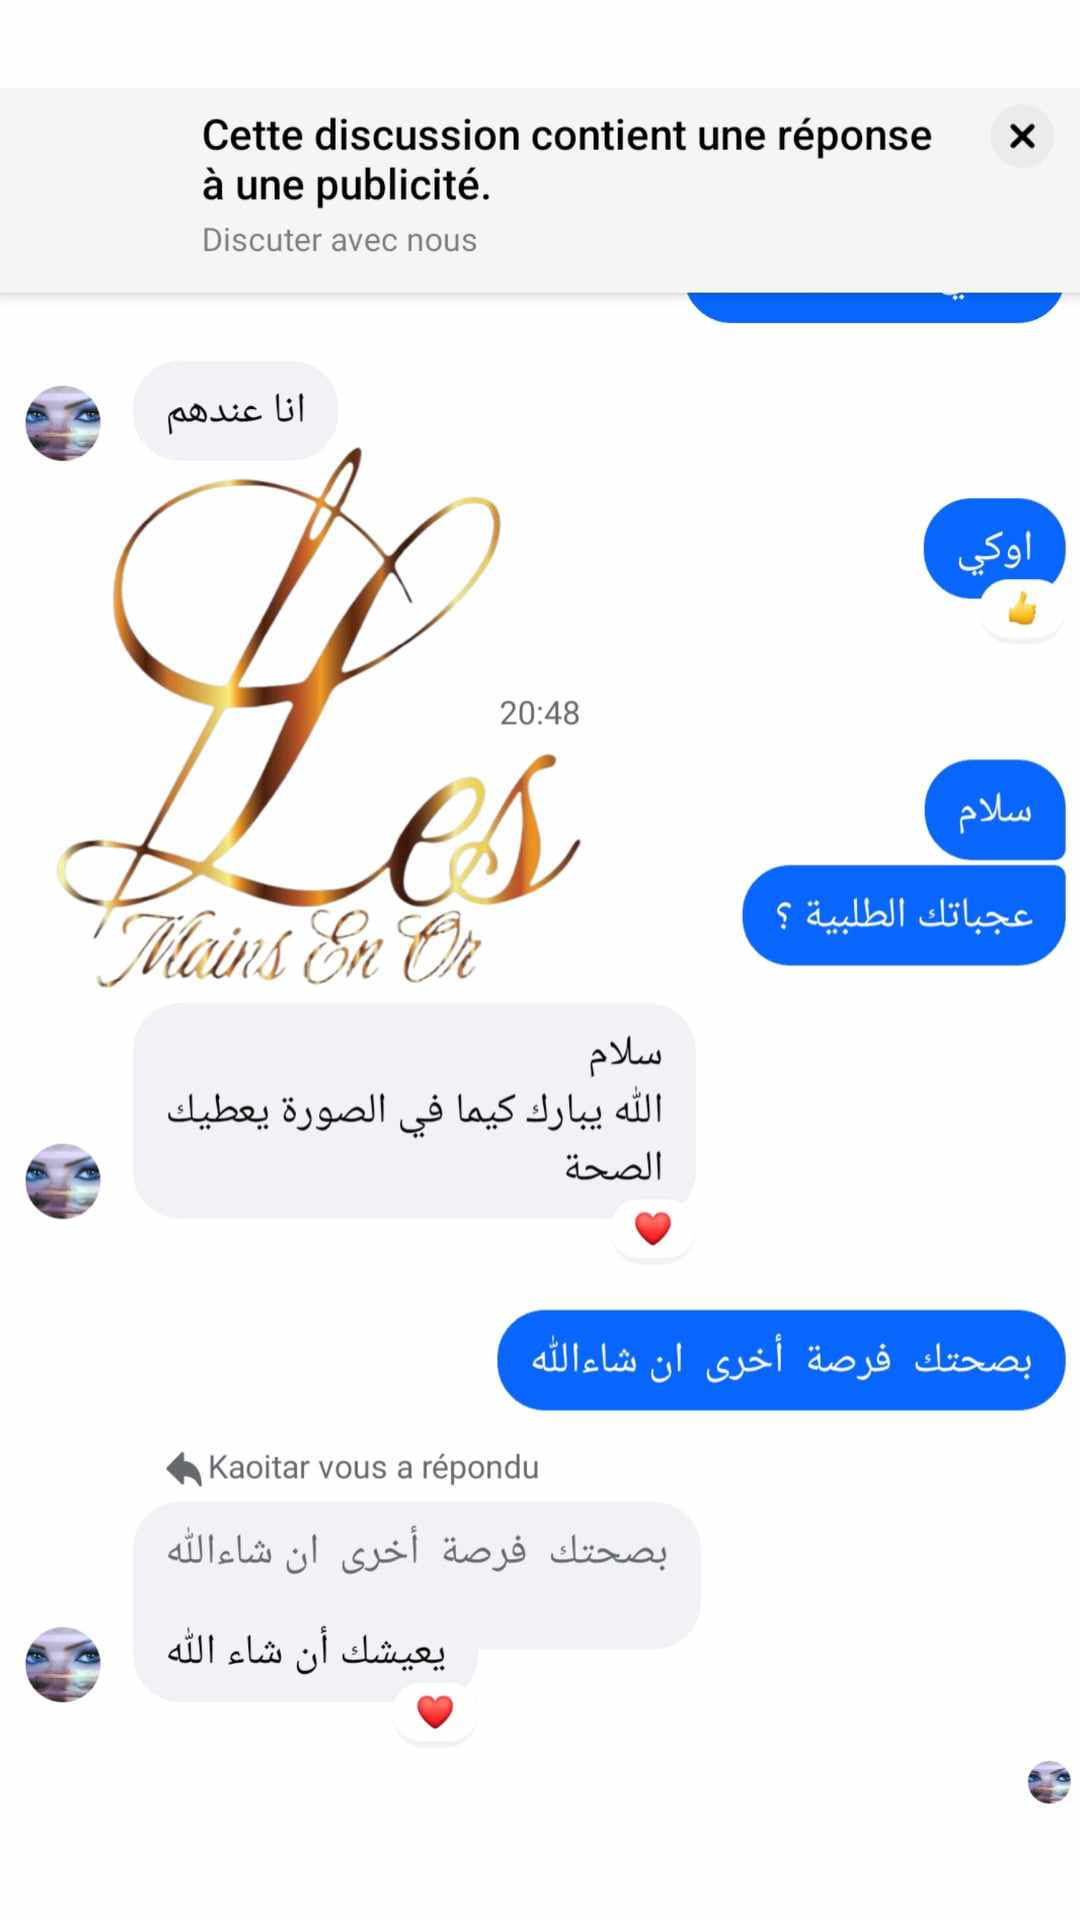
Task: Select the blue 'بصحتك فرصة أخرى ان شاءالله' bubble
Action: pos(781,1360)
